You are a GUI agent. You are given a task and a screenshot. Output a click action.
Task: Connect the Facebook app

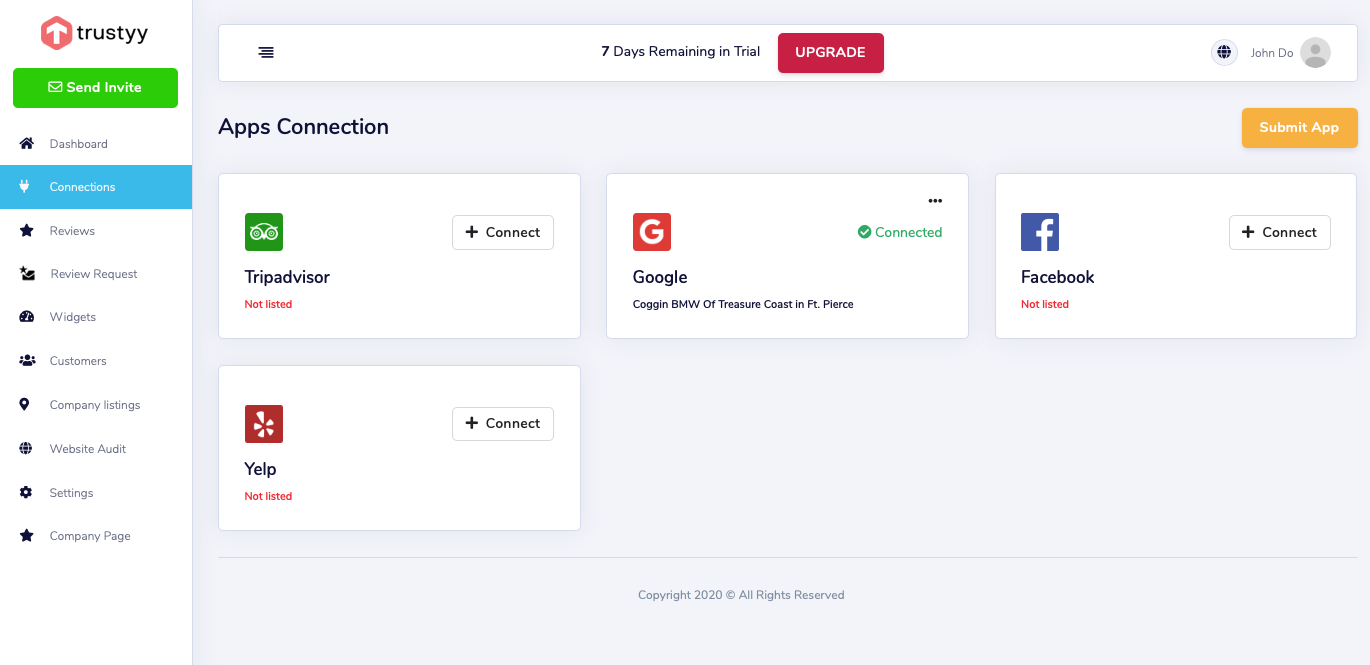[x=1280, y=232]
